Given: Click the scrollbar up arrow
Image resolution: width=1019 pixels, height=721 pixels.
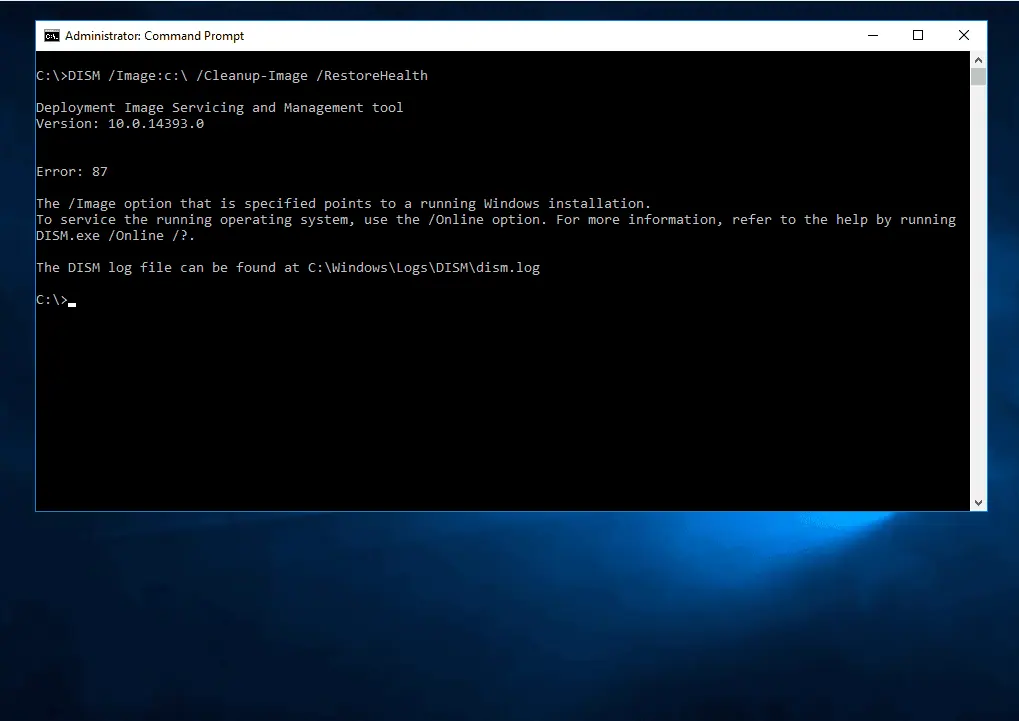Looking at the screenshot, I should click(978, 60).
